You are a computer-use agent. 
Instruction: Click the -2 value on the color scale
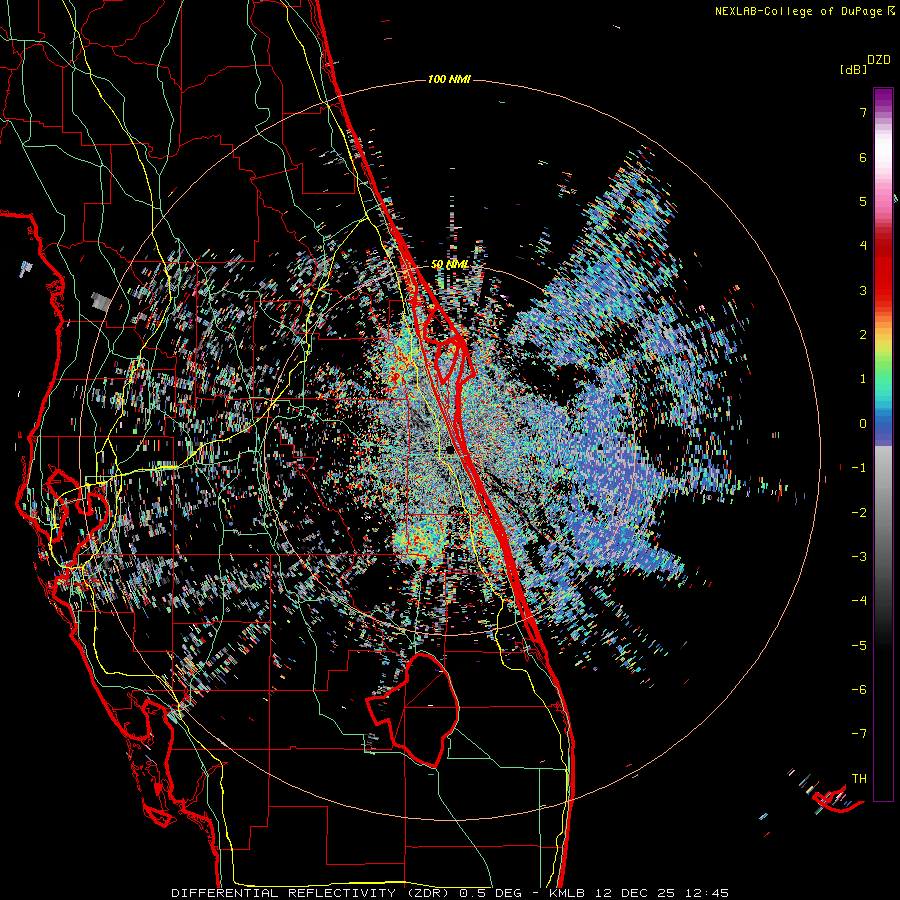tap(859, 513)
